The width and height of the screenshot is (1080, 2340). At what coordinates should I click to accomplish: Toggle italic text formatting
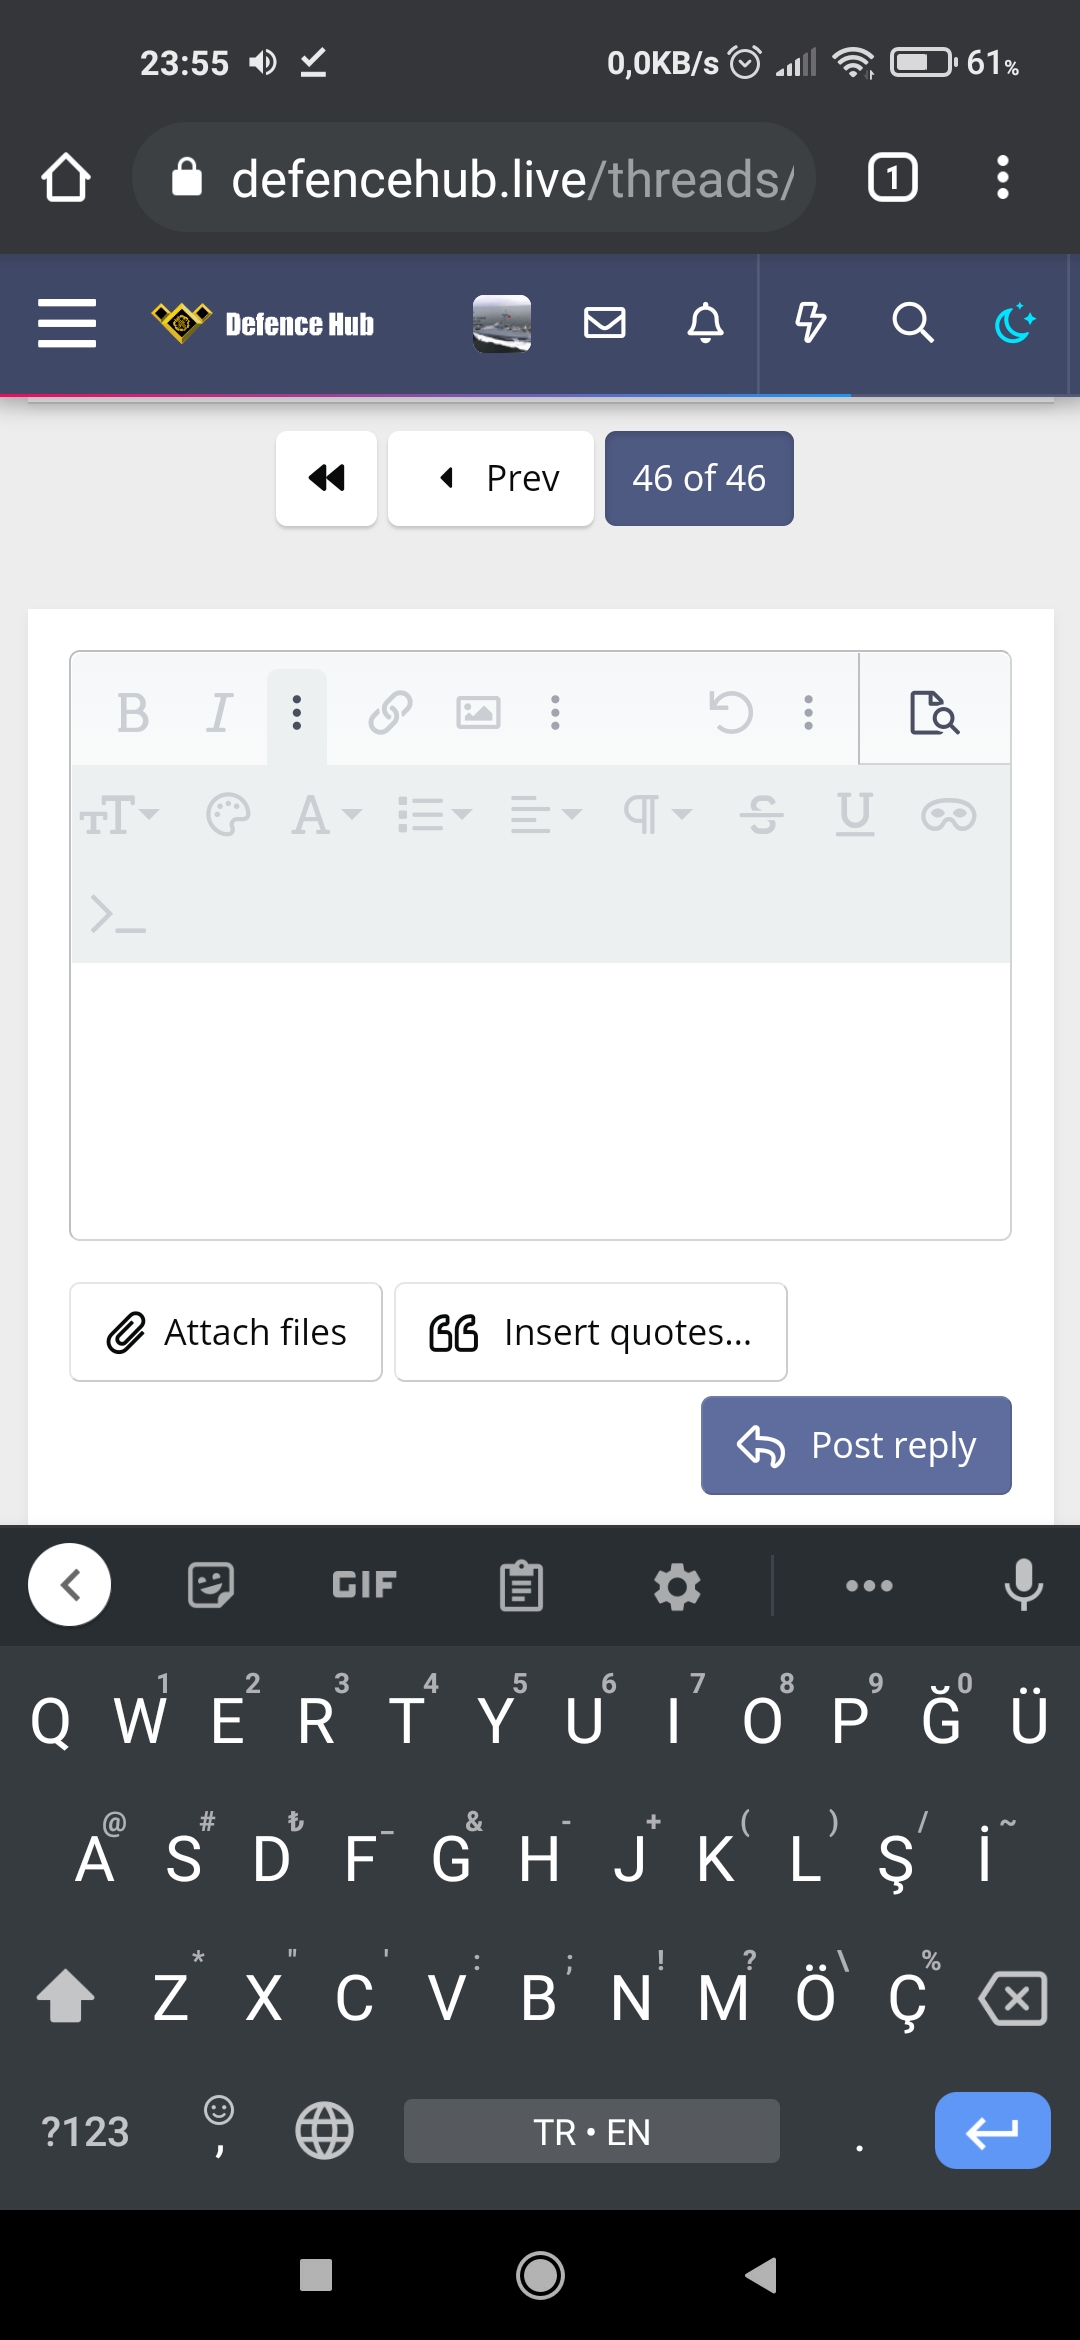click(219, 713)
